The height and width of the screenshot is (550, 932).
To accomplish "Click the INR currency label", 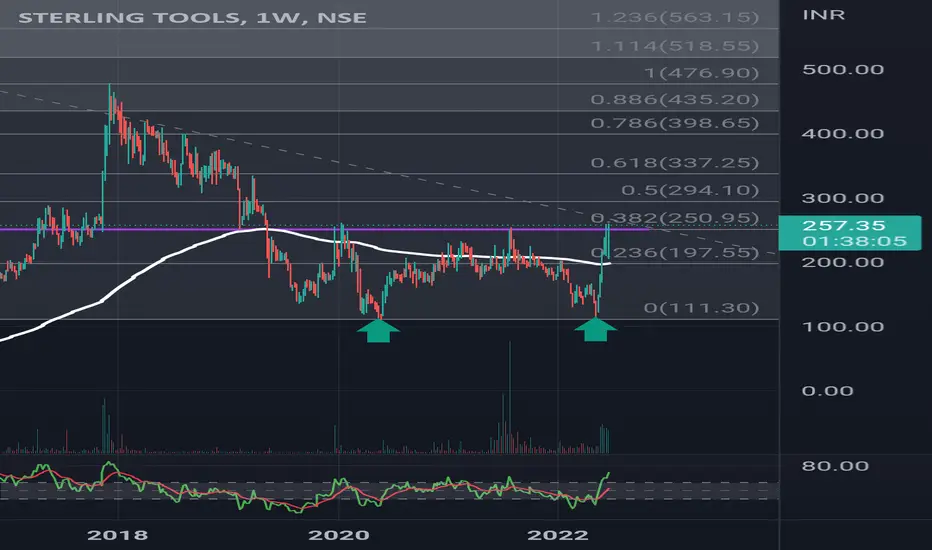I will (823, 15).
